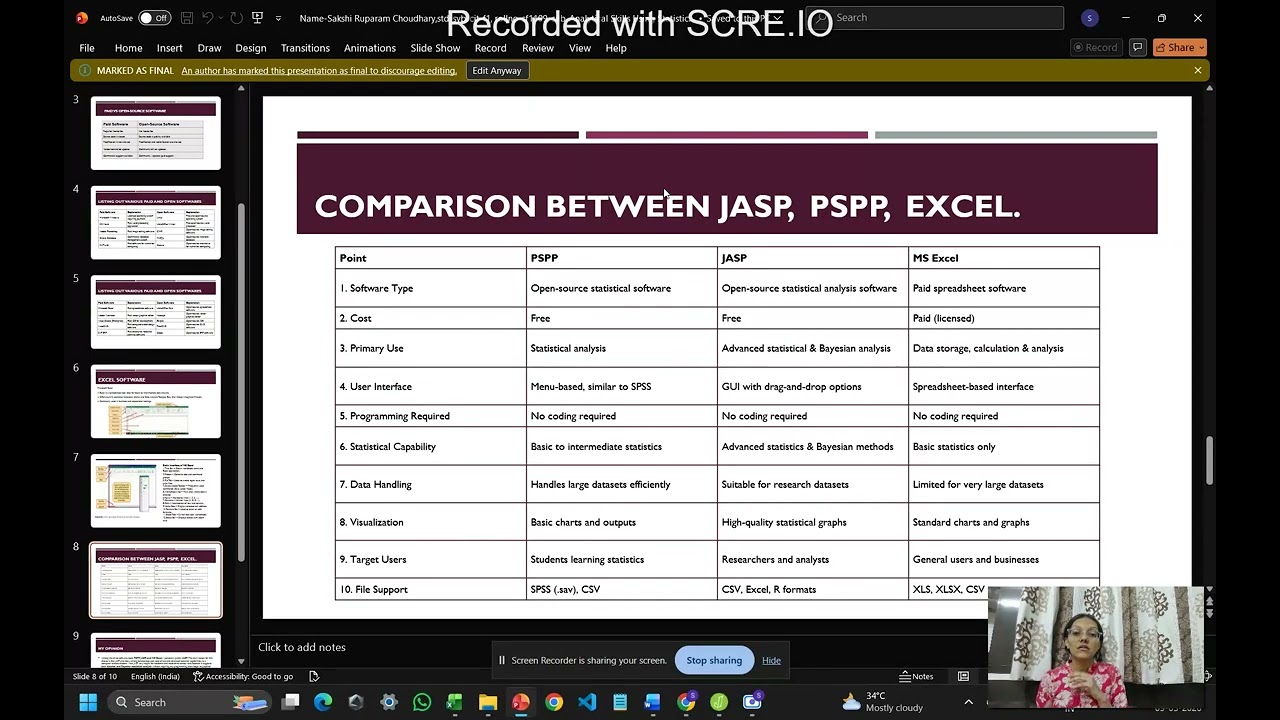Open Excel from the taskbar

pos(455,702)
